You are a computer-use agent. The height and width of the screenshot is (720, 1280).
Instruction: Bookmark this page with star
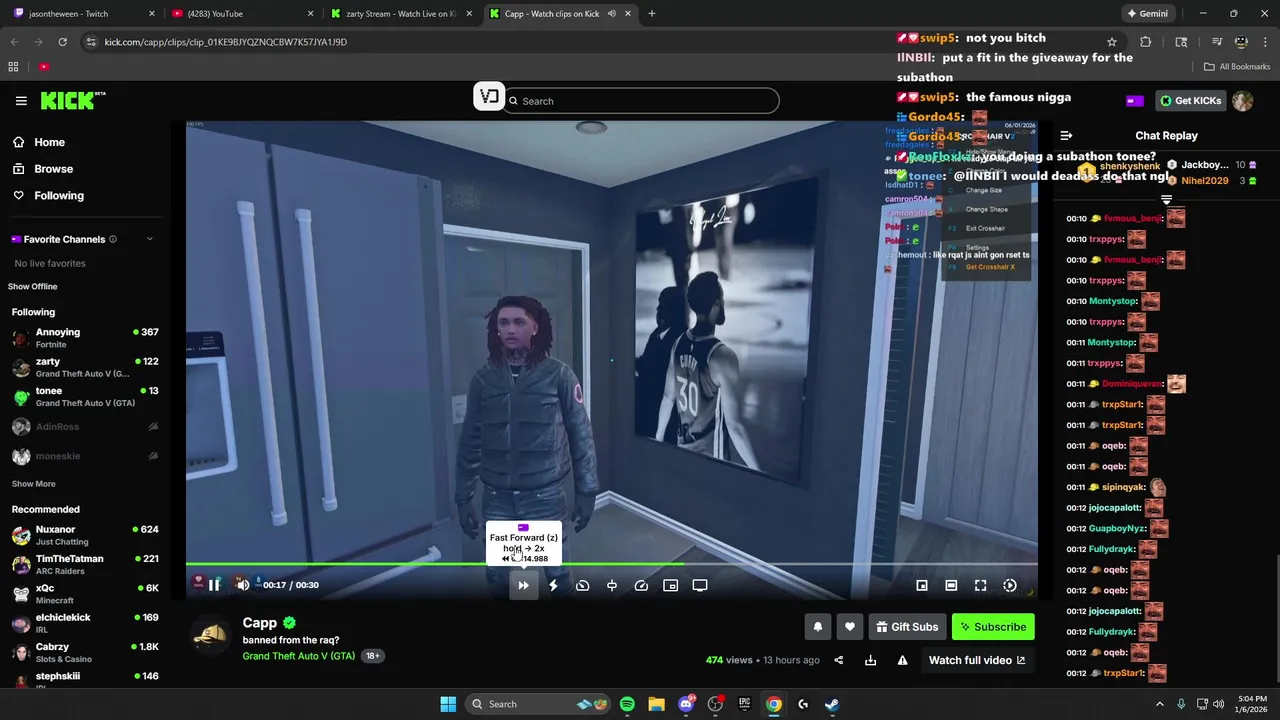point(1112,42)
